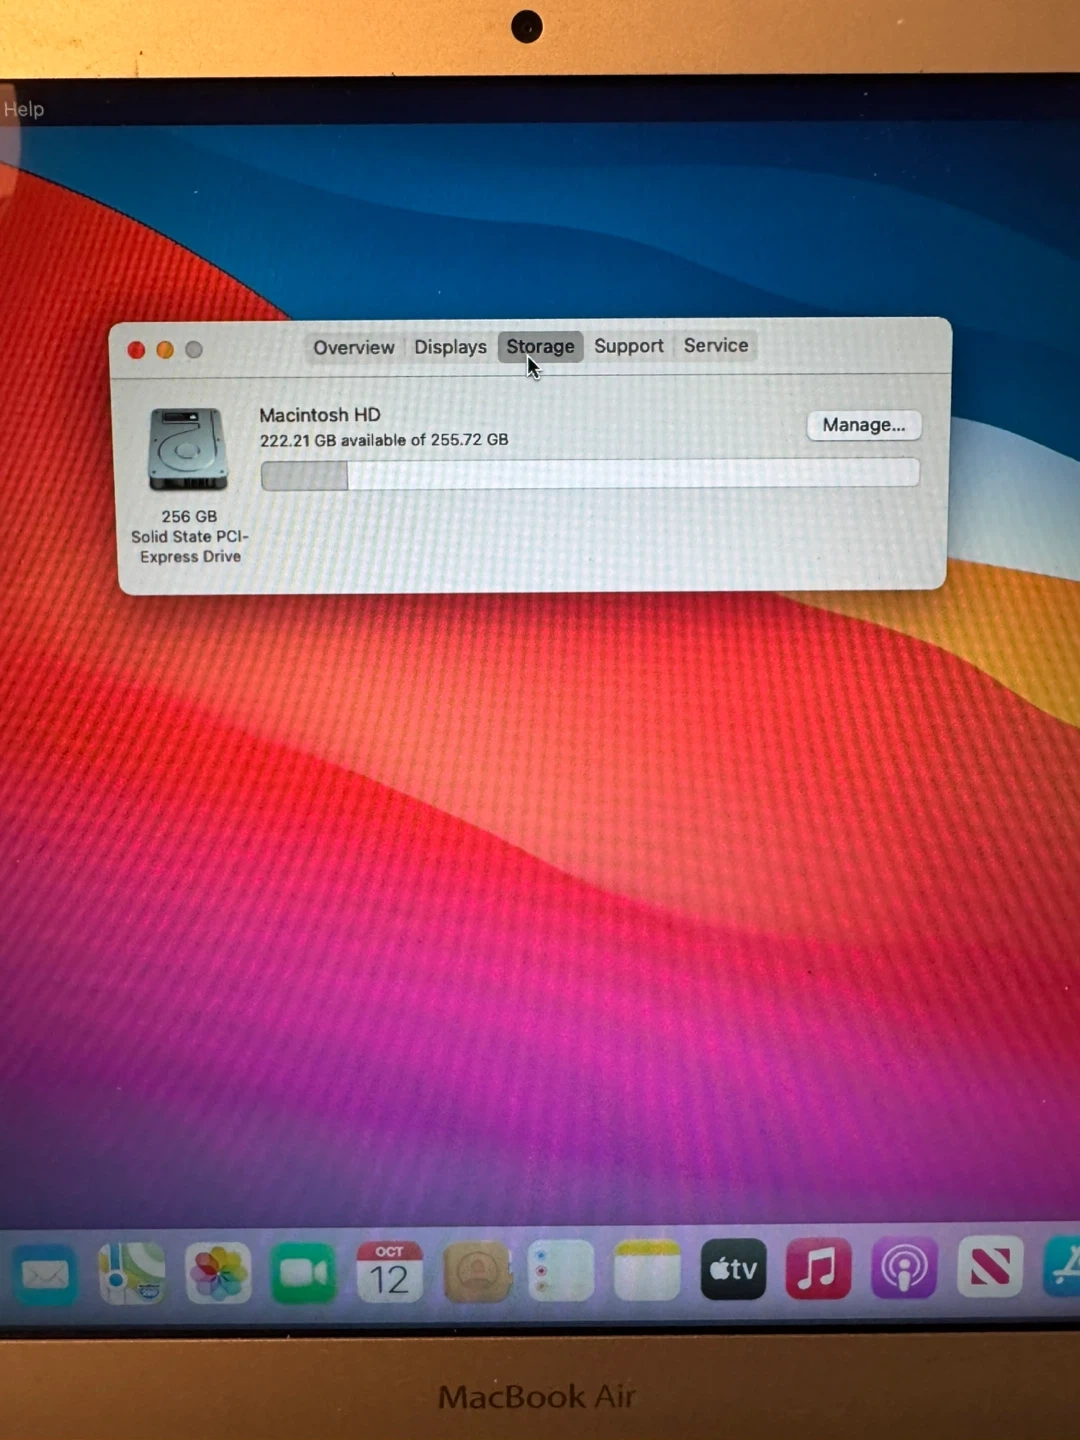Image resolution: width=1080 pixels, height=1440 pixels.
Task: Start FaceTime from the Dock
Action: point(304,1272)
